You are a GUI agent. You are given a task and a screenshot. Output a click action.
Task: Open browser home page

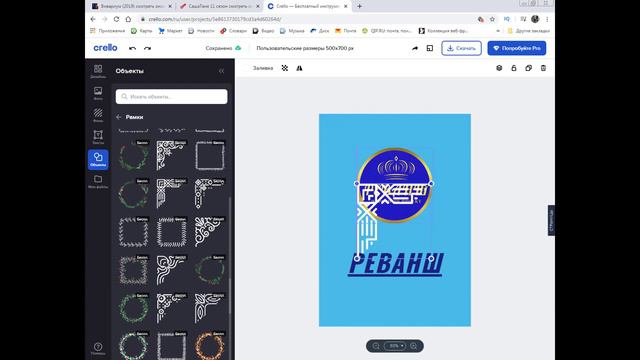coord(128,19)
